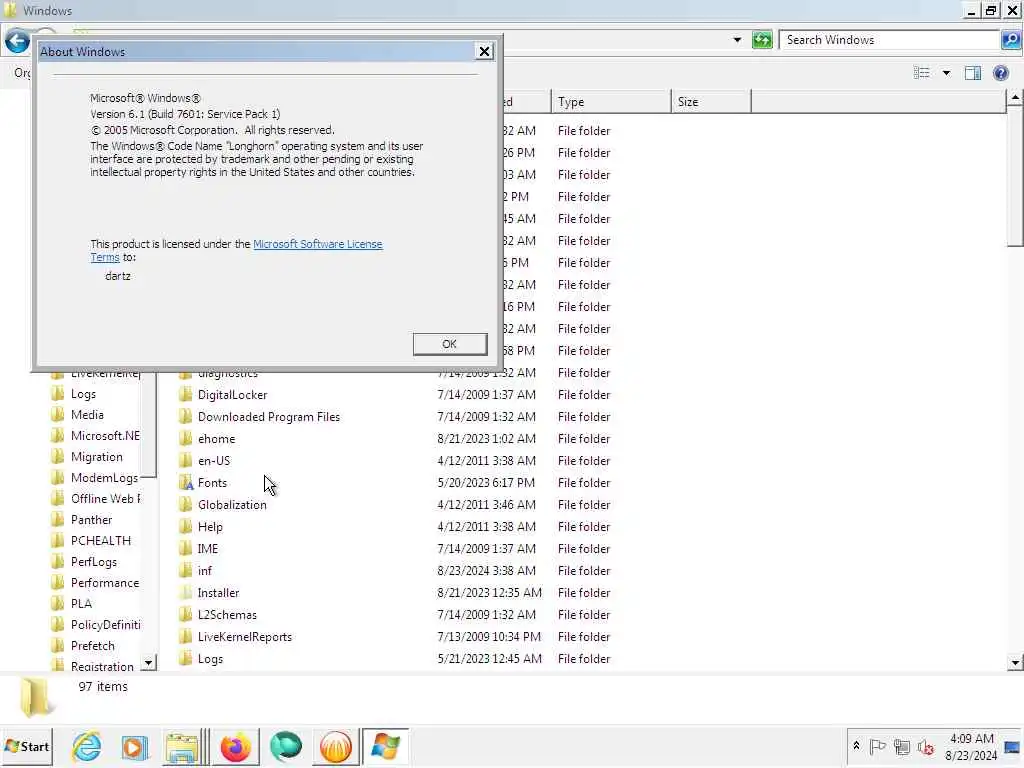The width and height of the screenshot is (1024, 768).
Task: Click the 7/14/2009 1:37 AM DigitalLocker date
Action: click(487, 394)
